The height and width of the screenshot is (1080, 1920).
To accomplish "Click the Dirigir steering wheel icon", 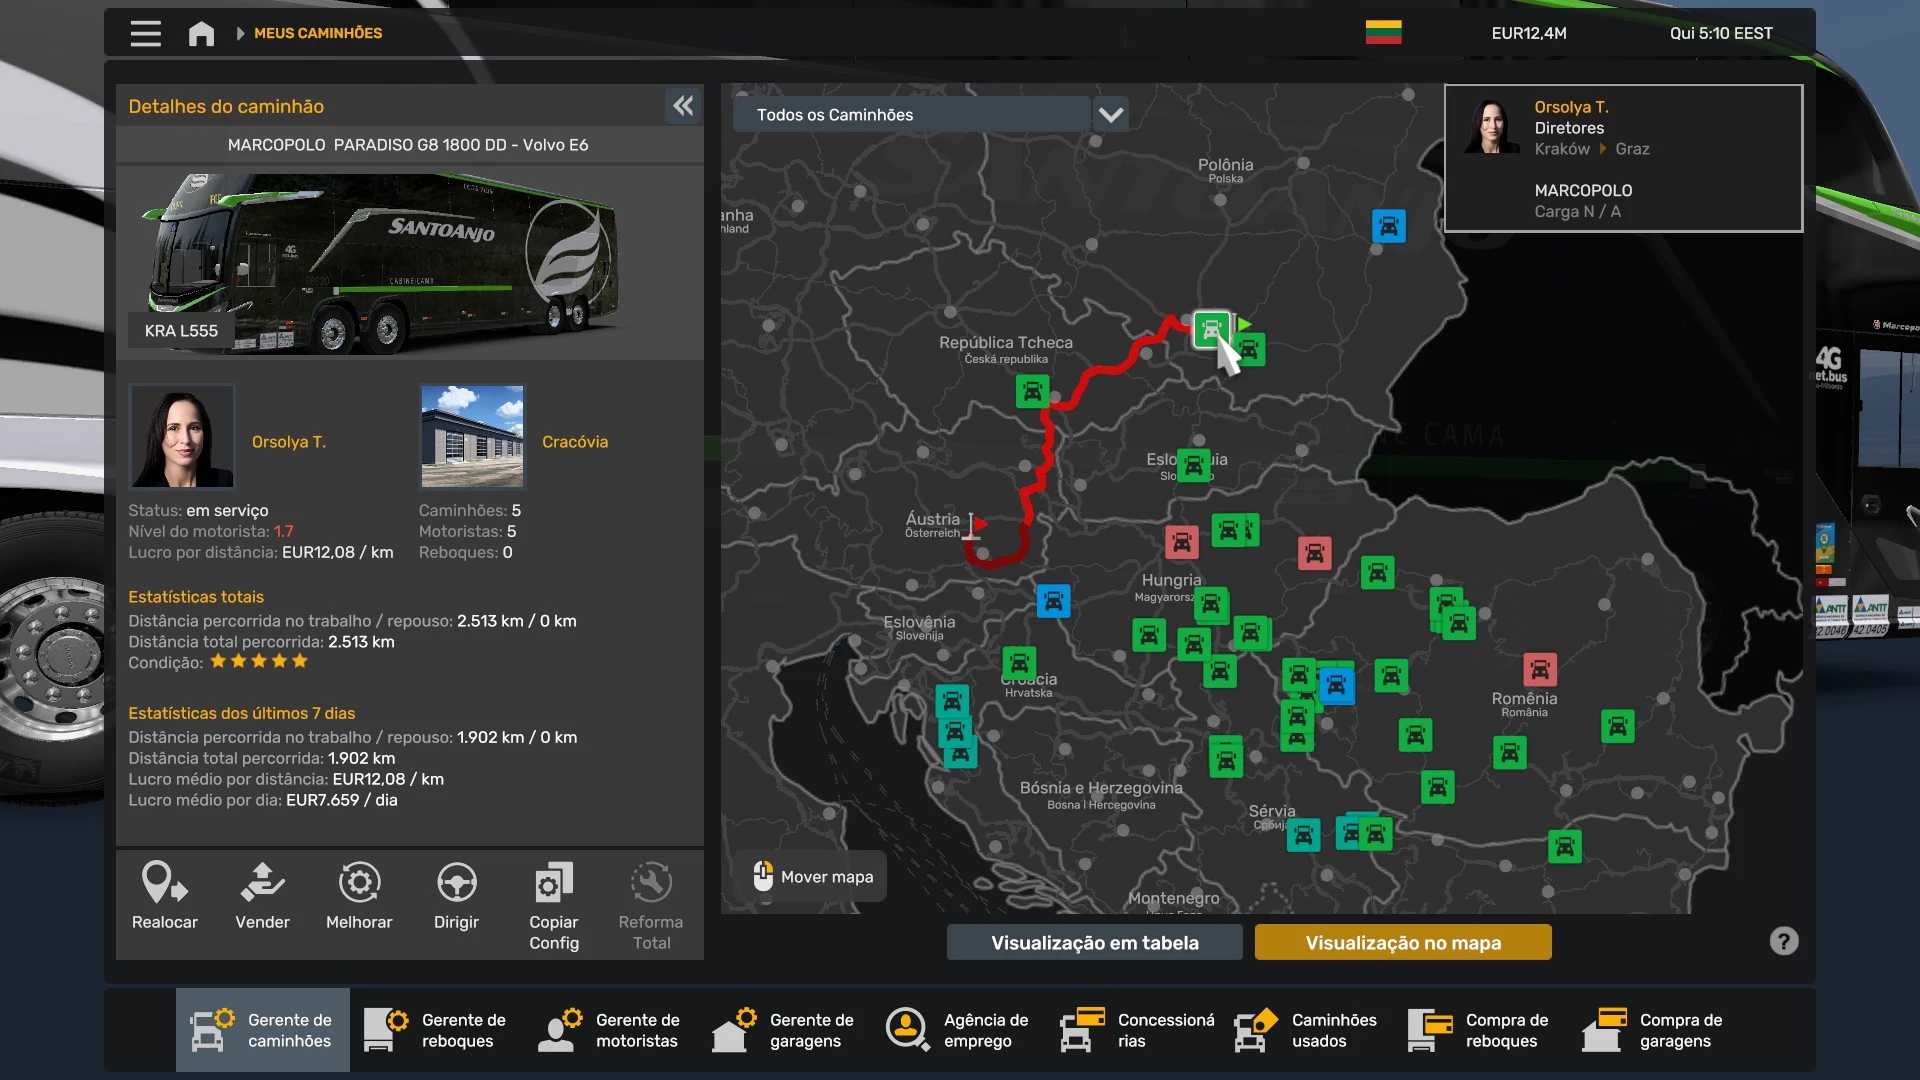I will [x=456, y=883].
